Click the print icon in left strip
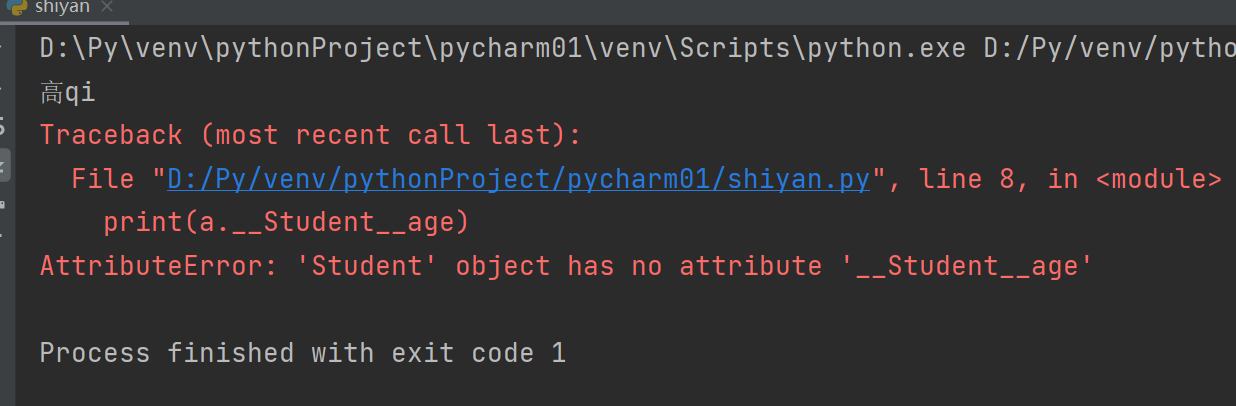 tap(3, 204)
